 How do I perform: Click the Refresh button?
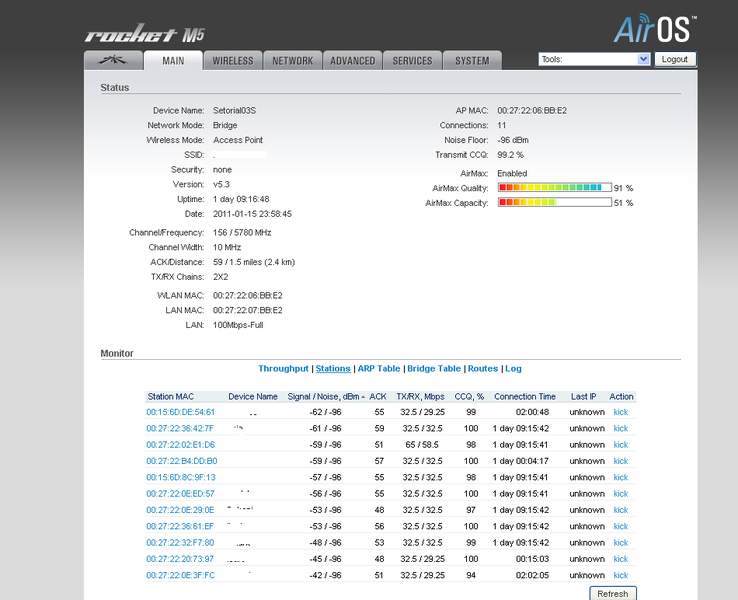[612, 593]
